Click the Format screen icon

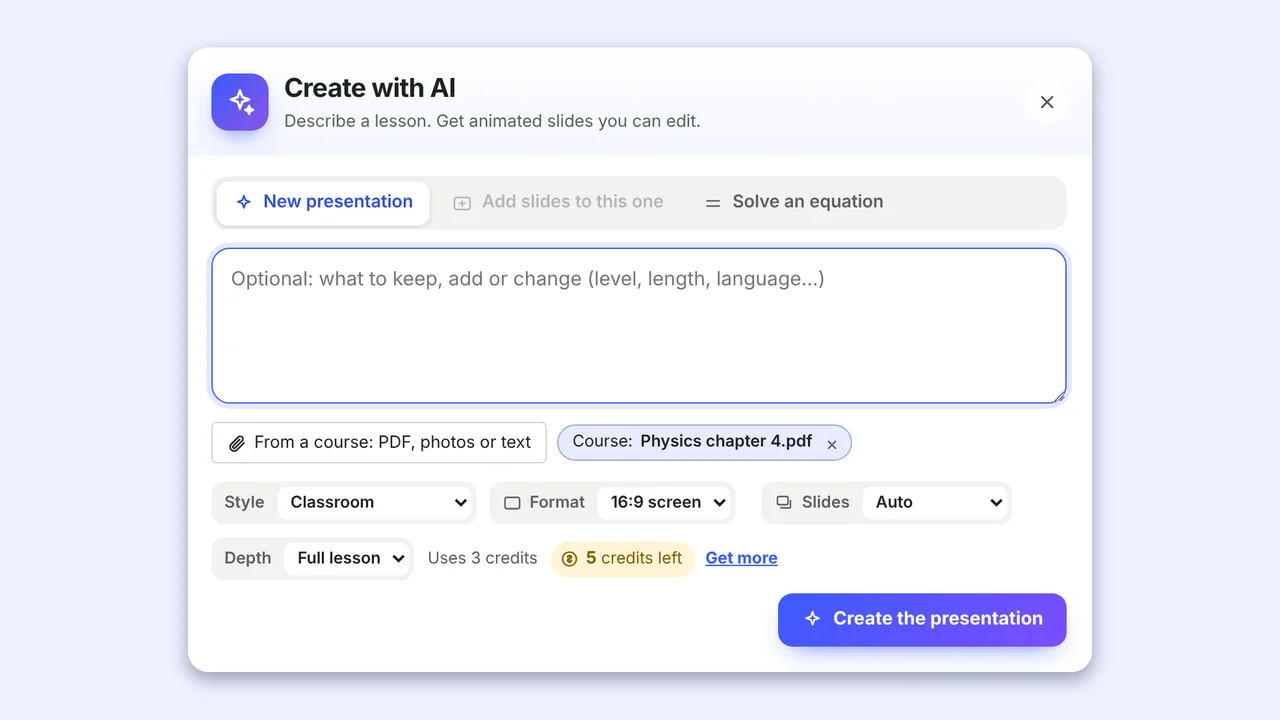pos(512,503)
